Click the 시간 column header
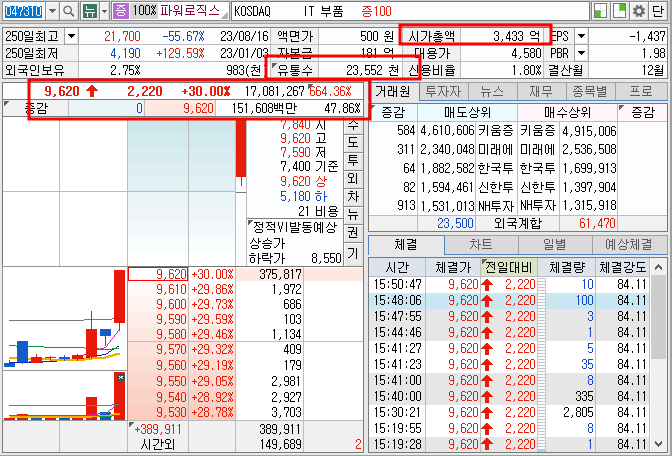 click(397, 268)
